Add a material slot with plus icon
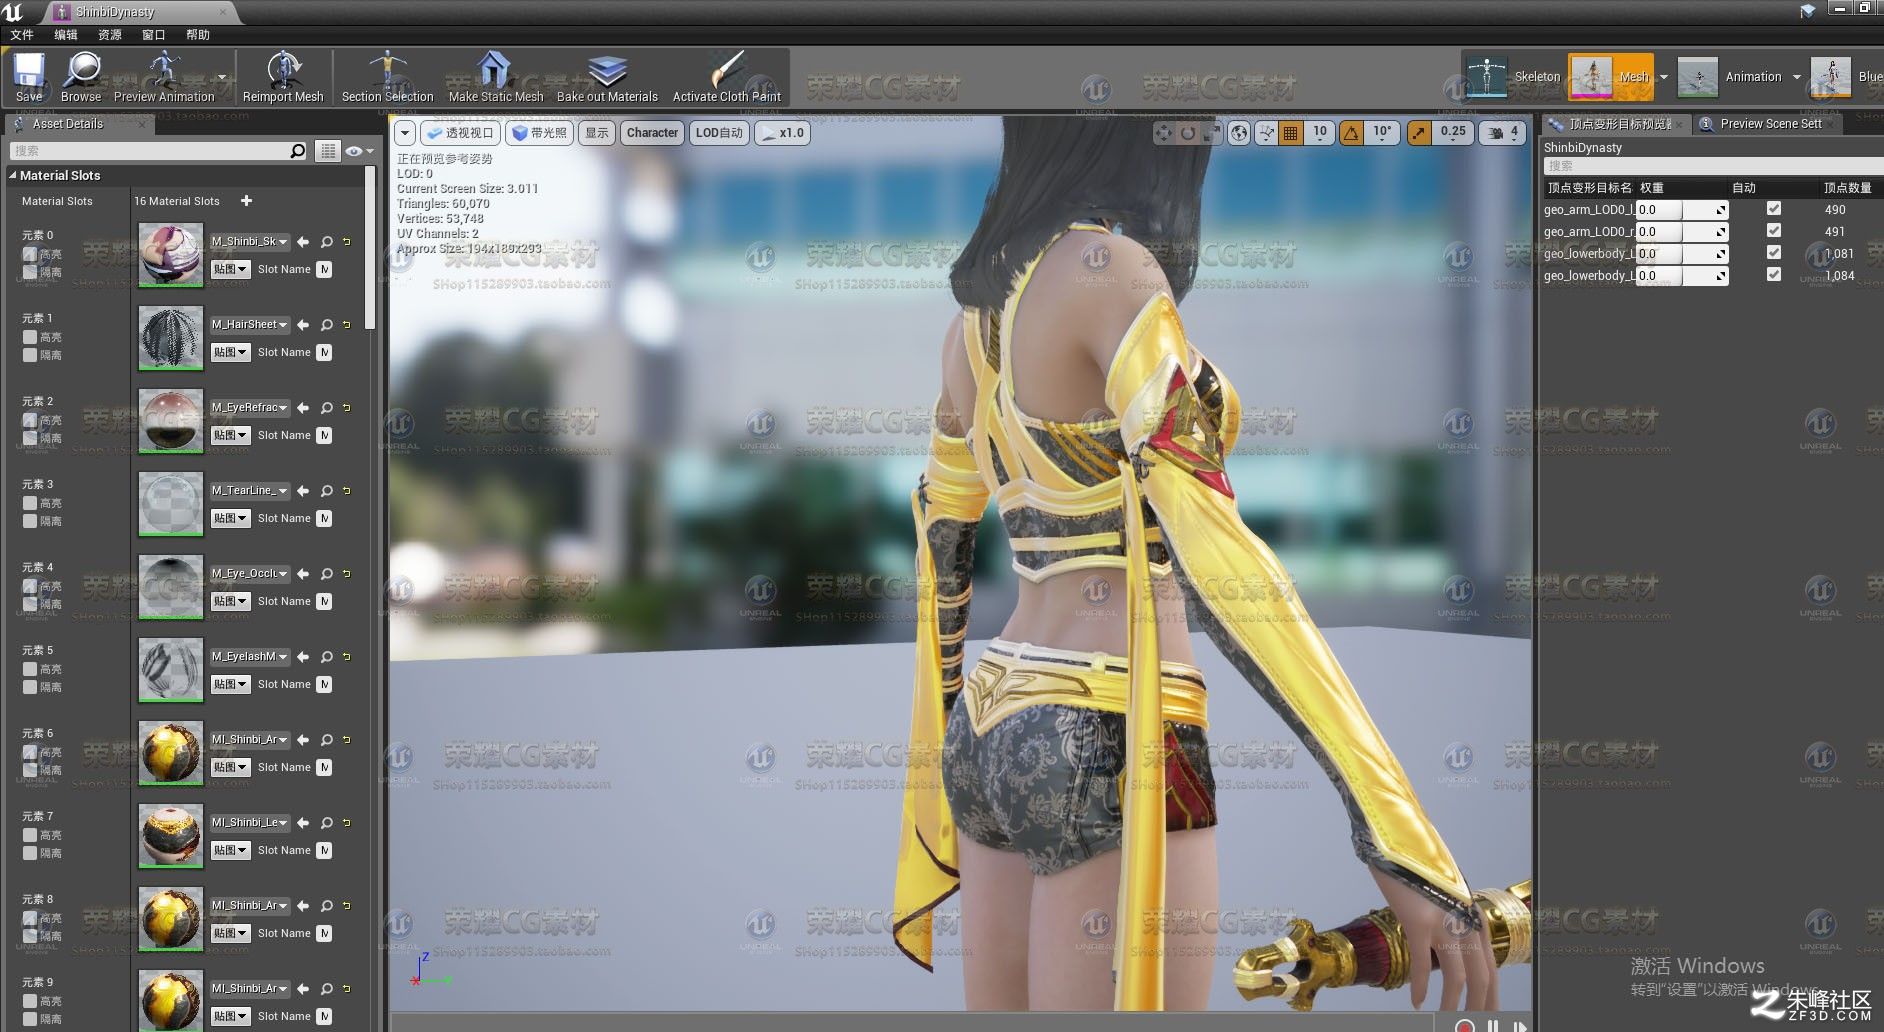 (x=247, y=201)
